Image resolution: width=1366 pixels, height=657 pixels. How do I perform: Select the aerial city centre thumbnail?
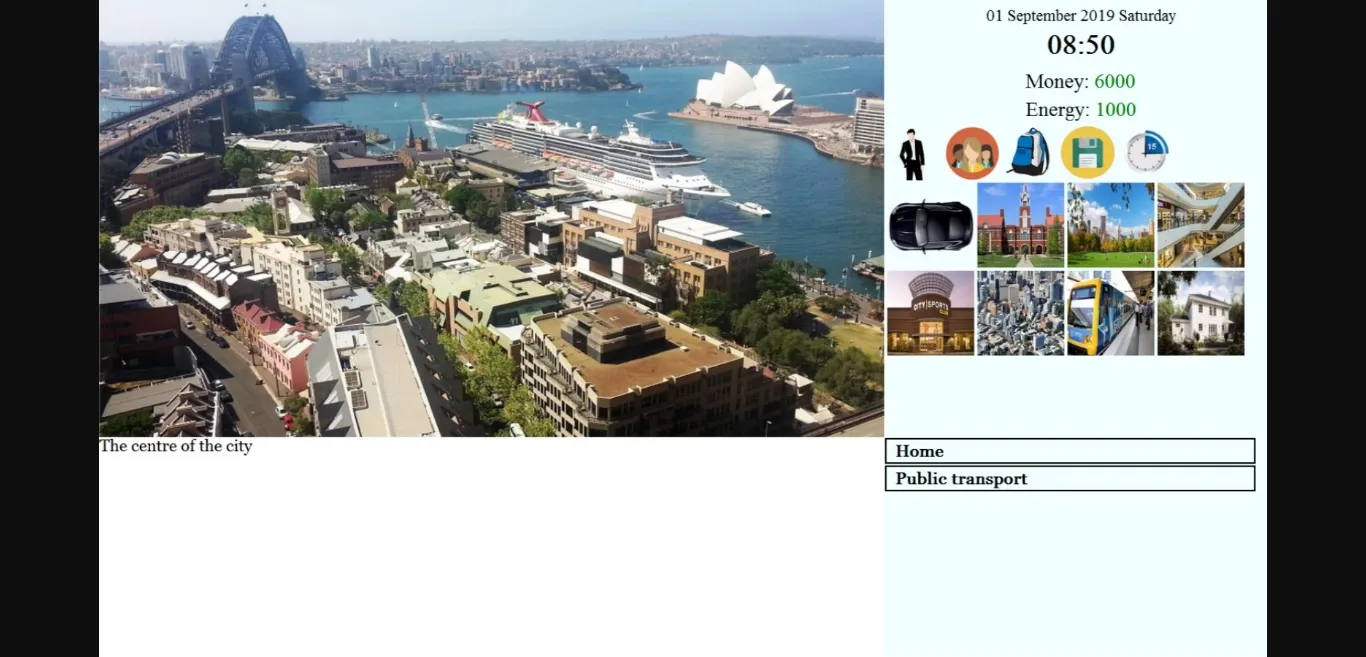pos(1021,313)
